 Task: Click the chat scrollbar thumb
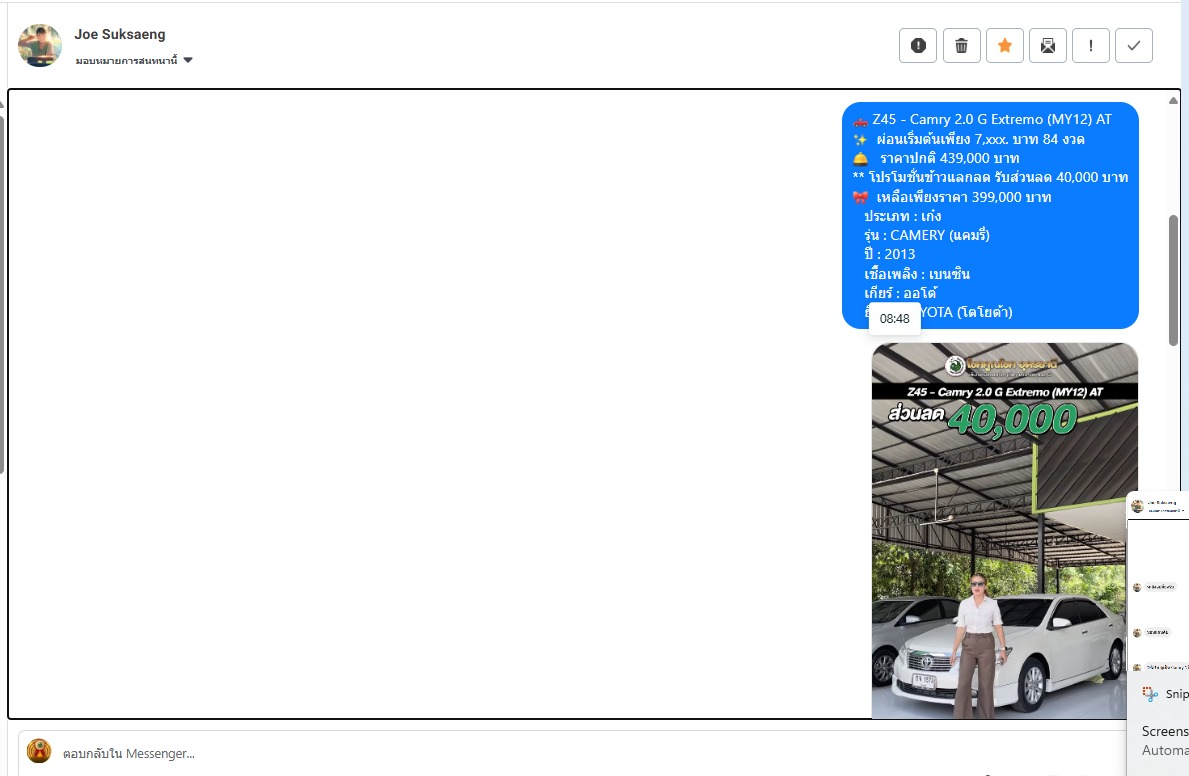[1174, 281]
